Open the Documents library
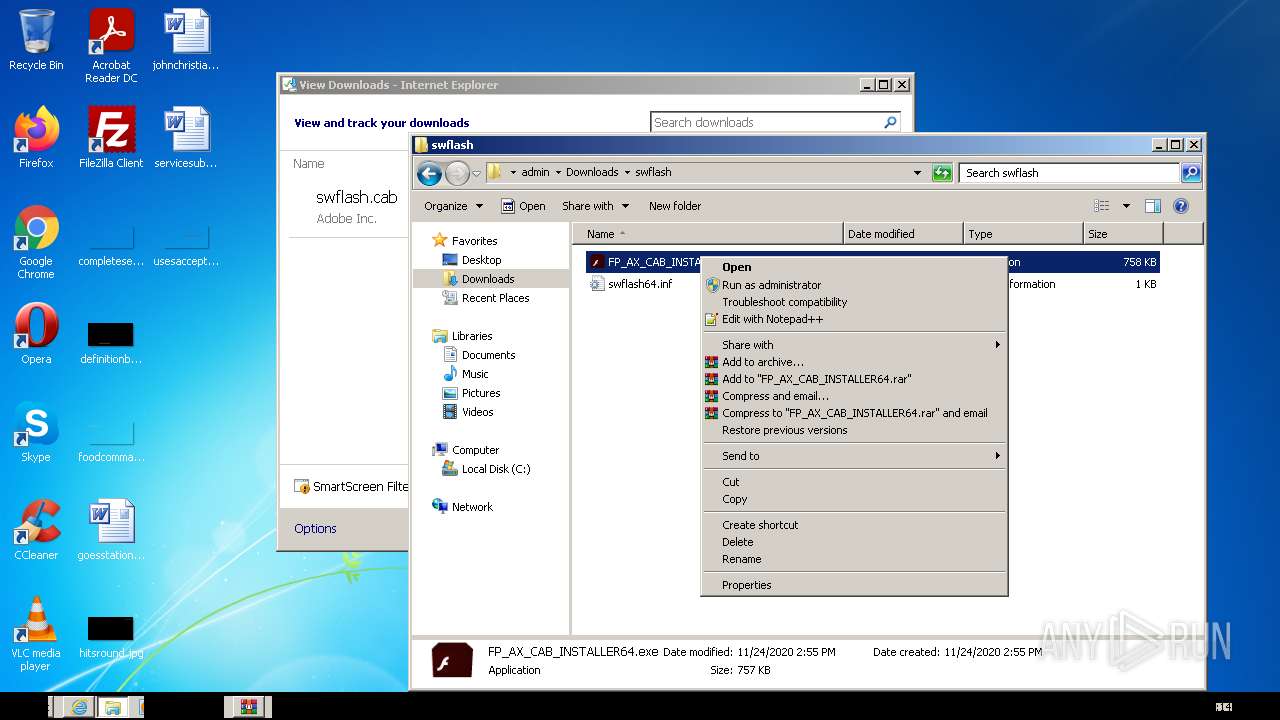 (x=479, y=355)
